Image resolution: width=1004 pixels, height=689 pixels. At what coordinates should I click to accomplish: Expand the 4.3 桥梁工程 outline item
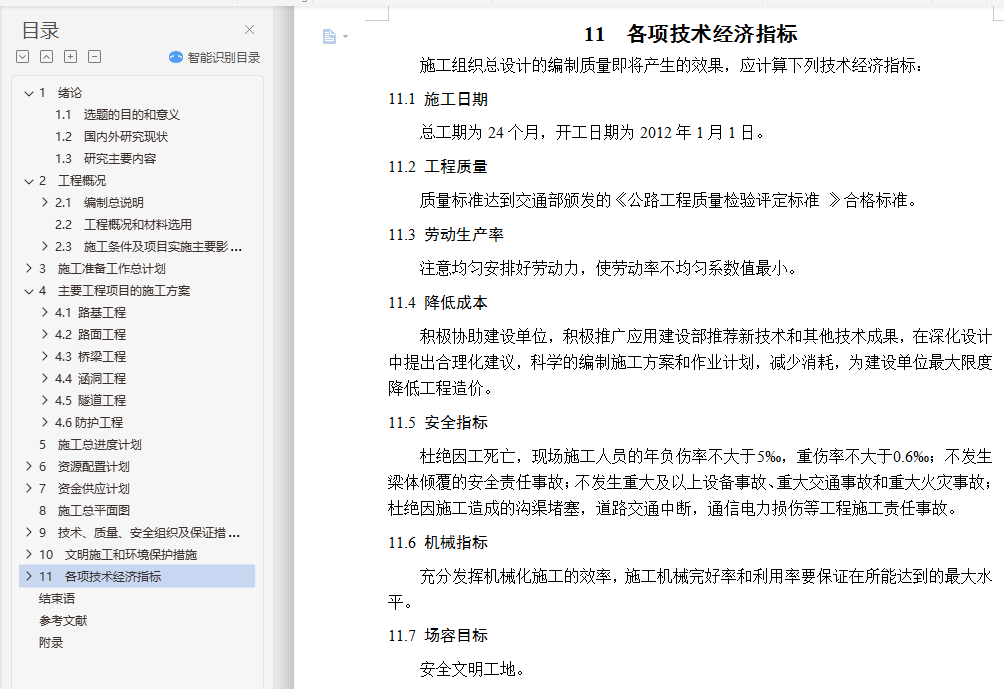pyautogui.click(x=44, y=356)
